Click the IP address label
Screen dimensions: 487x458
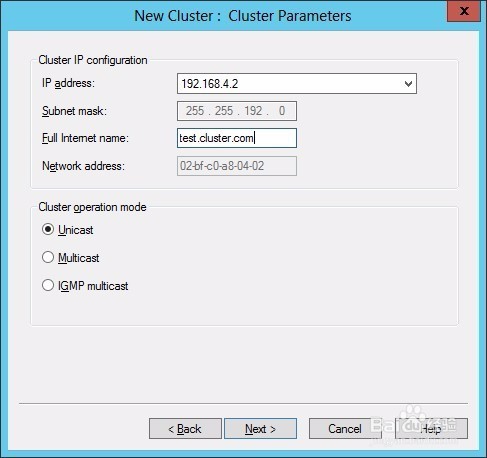68,83
